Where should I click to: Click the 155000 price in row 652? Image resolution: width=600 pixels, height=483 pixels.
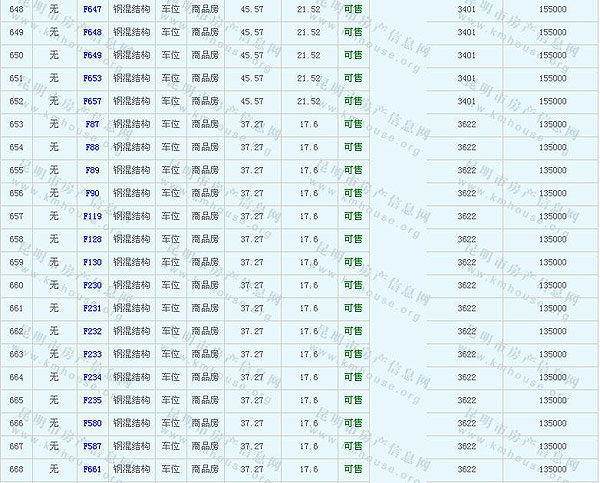[552, 101]
